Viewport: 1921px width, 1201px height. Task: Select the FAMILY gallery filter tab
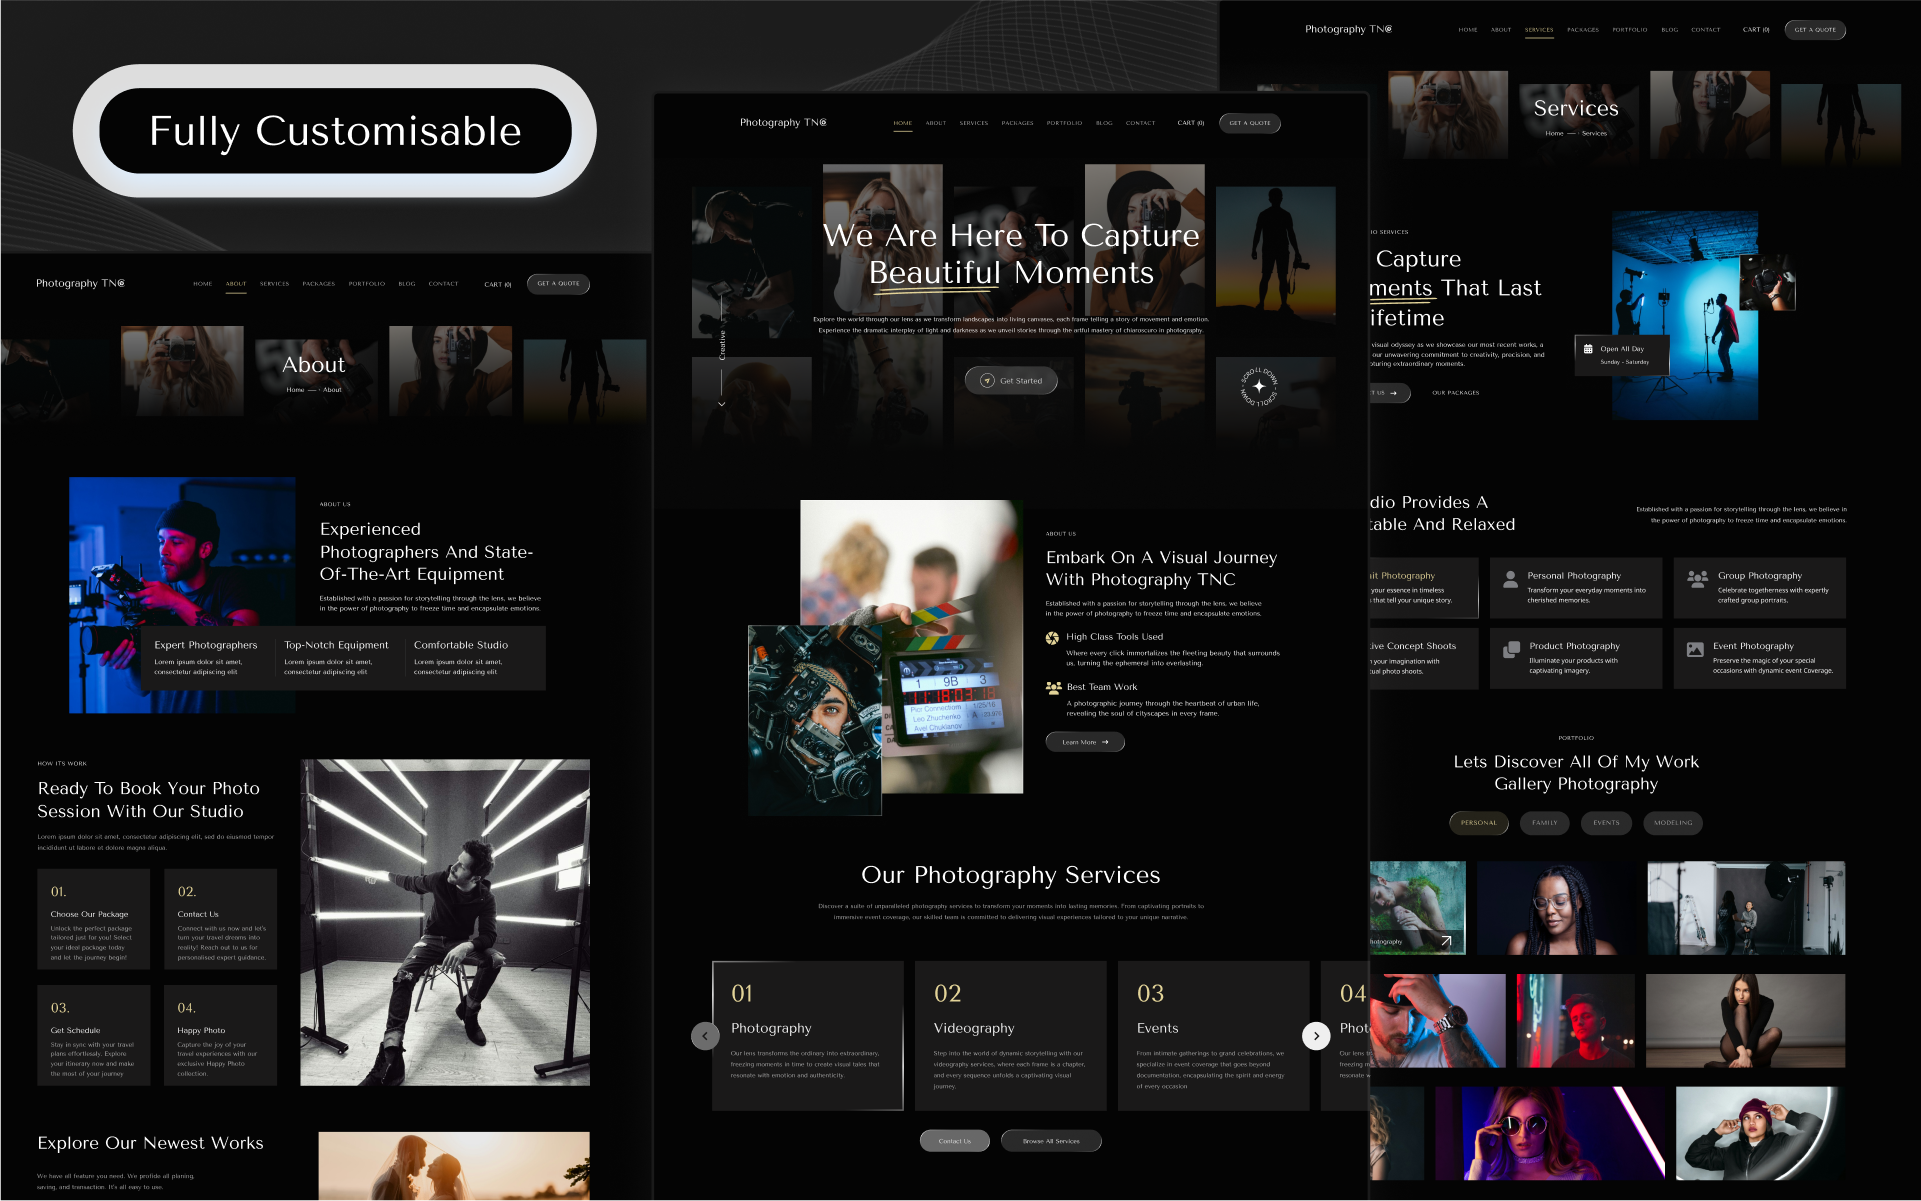click(x=1545, y=823)
